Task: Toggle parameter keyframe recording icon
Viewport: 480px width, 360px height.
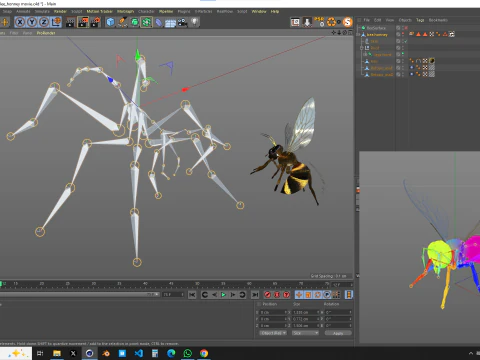Action: click(327, 295)
